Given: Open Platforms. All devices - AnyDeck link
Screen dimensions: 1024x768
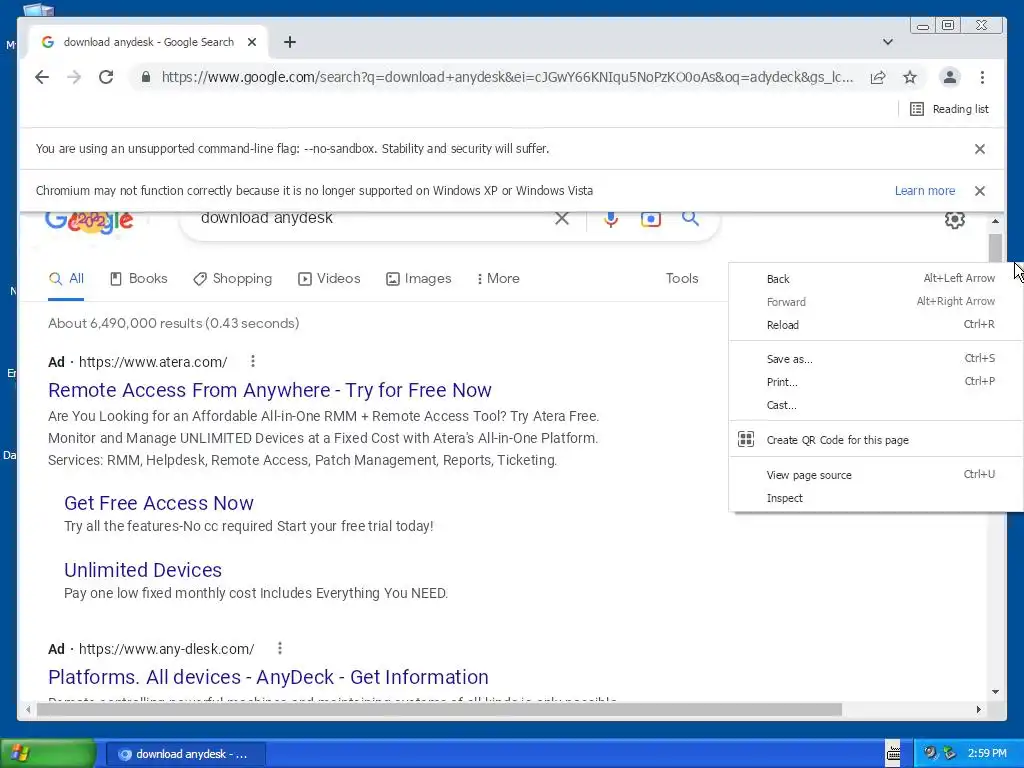Looking at the screenshot, I should click(268, 677).
